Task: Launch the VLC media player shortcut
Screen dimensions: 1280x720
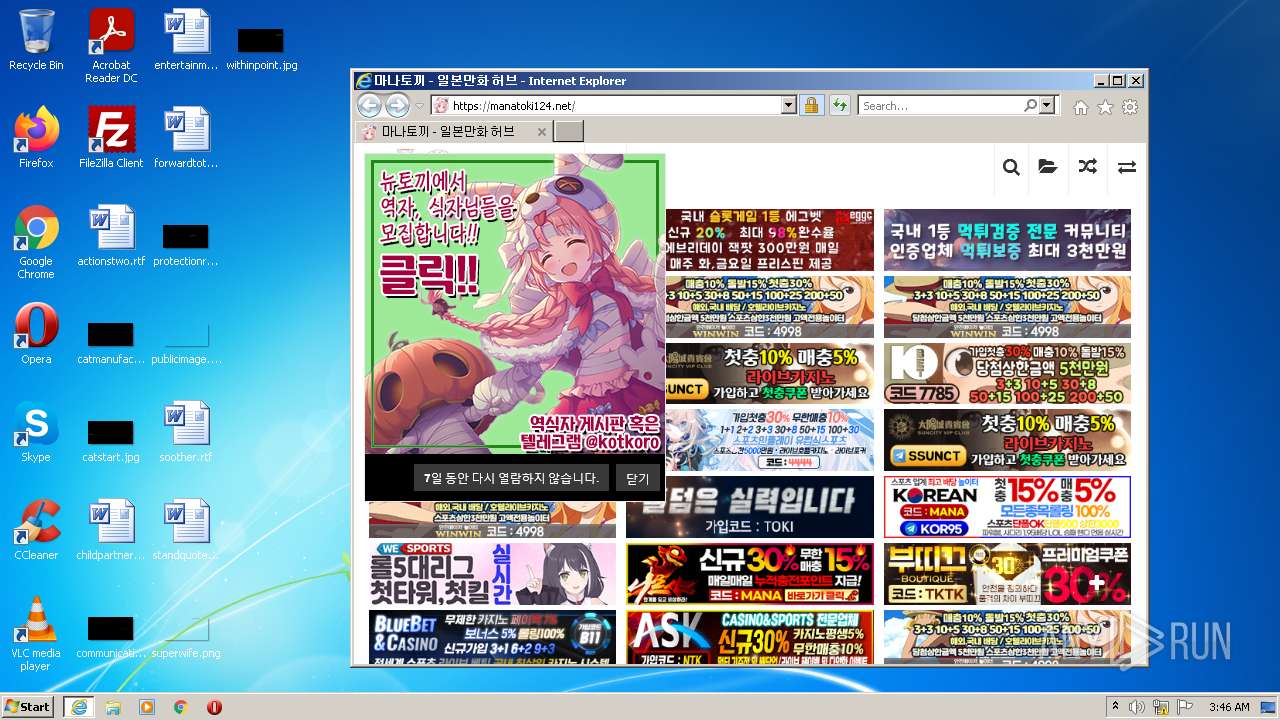Action: point(36,634)
